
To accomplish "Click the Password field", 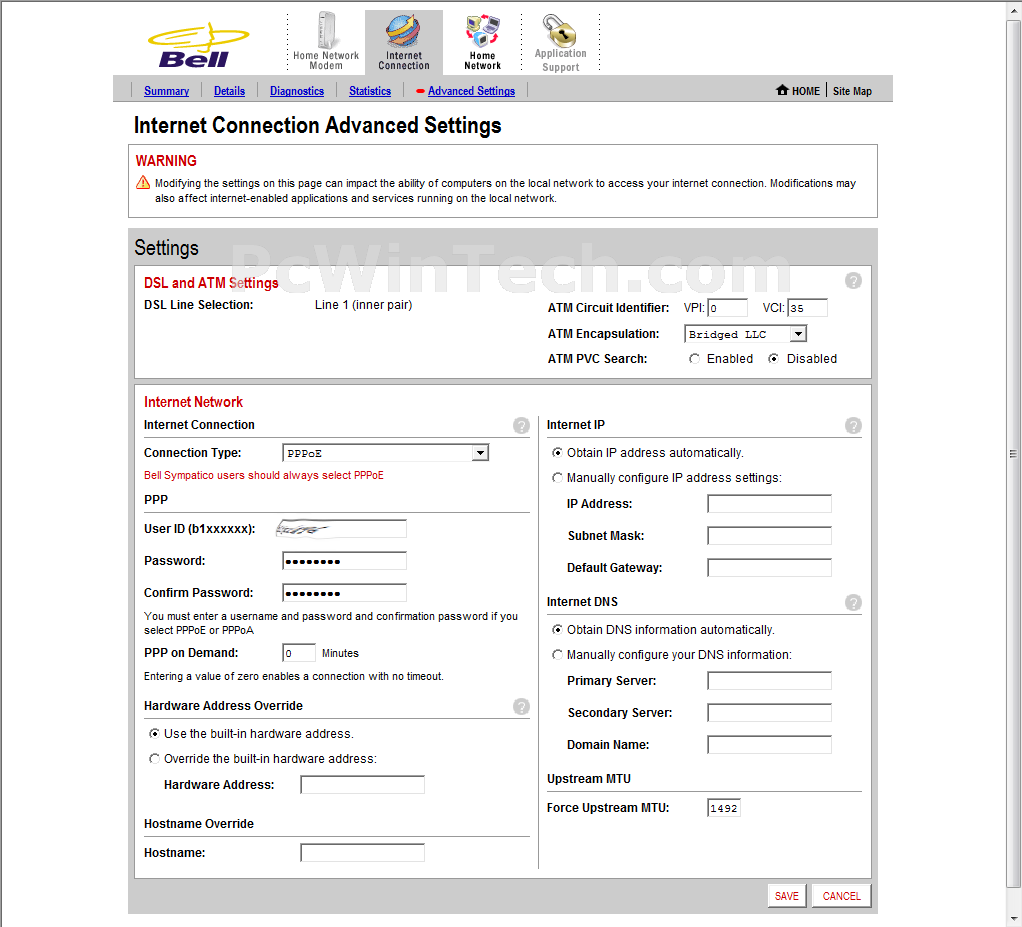I will tap(344, 561).
